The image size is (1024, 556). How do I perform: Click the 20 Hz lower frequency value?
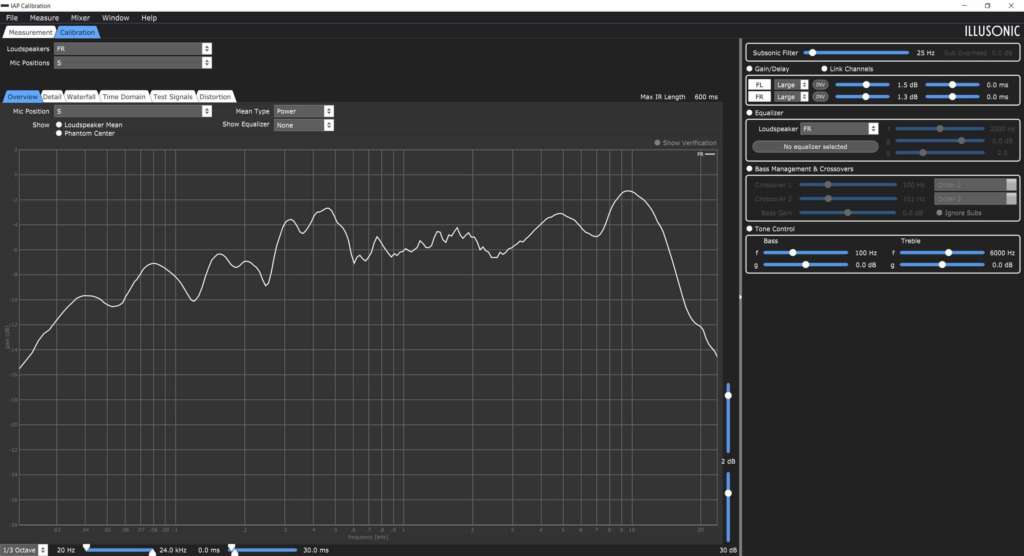65,550
